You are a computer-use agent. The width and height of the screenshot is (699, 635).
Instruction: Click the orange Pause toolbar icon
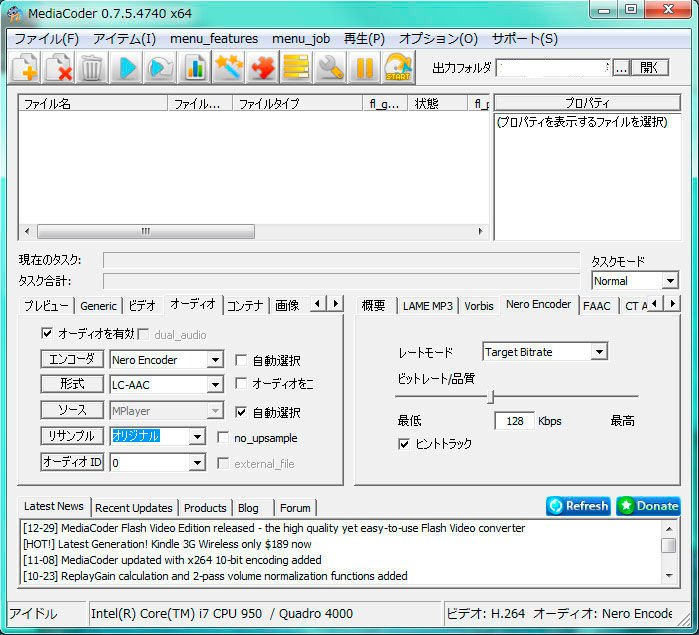point(364,67)
